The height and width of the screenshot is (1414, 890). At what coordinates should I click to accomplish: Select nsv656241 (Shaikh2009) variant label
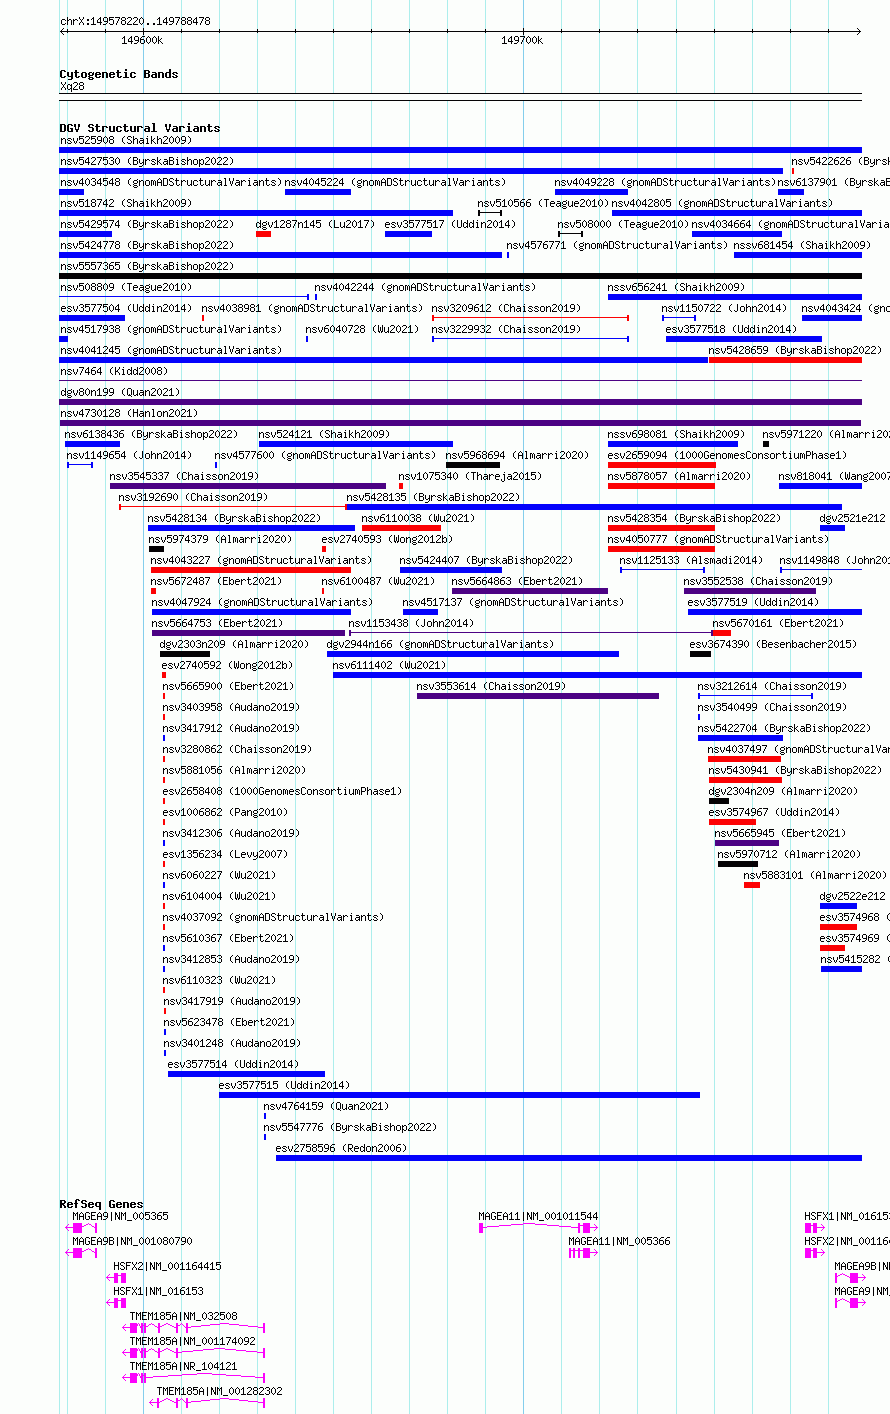(676, 287)
